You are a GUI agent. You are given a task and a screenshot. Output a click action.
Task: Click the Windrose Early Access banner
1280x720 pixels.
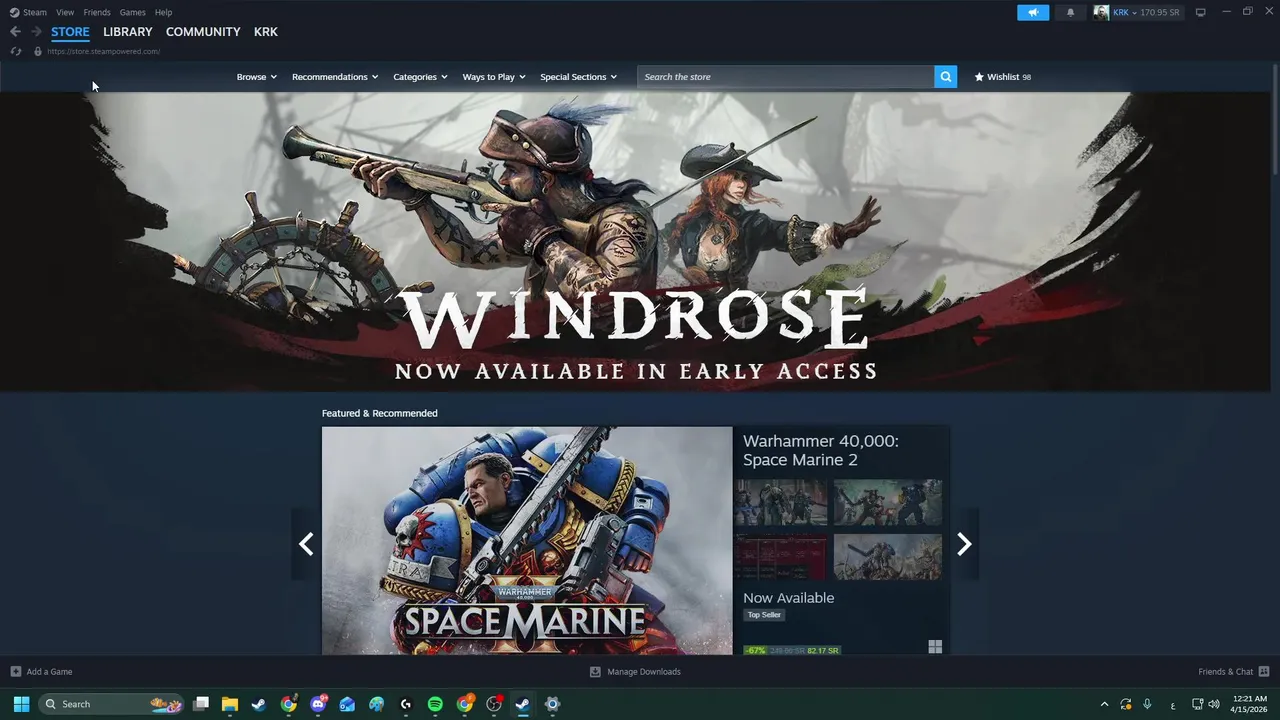[x=635, y=242]
